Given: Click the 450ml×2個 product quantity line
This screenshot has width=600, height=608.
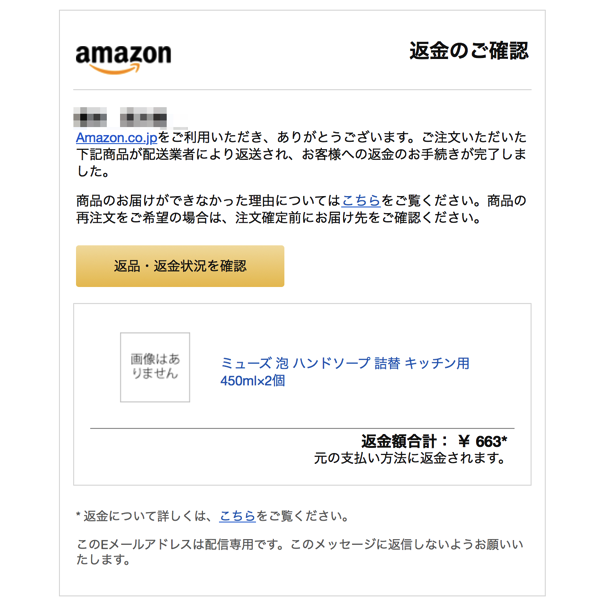Looking at the screenshot, I should pos(252,381).
